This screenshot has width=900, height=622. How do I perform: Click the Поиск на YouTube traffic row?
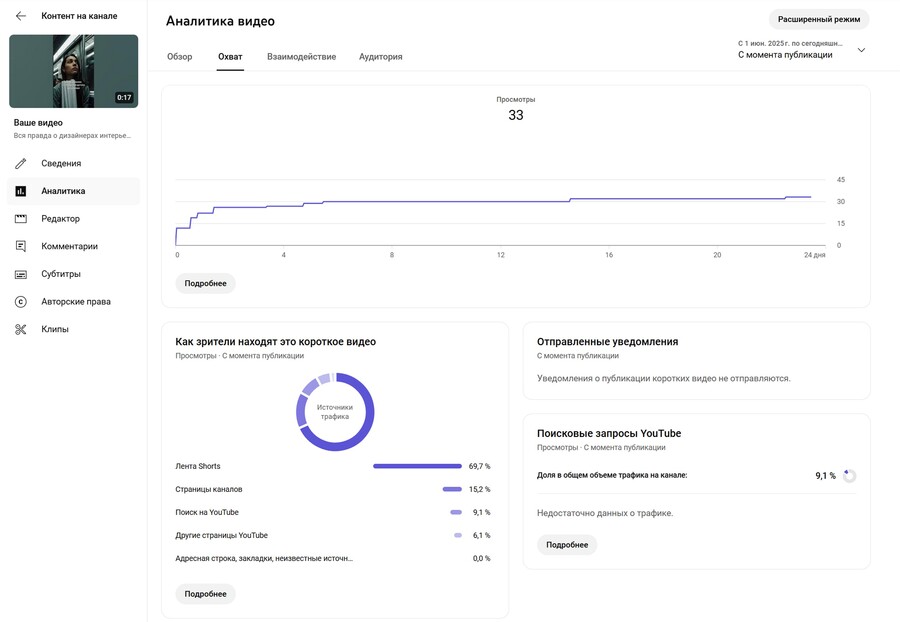333,512
